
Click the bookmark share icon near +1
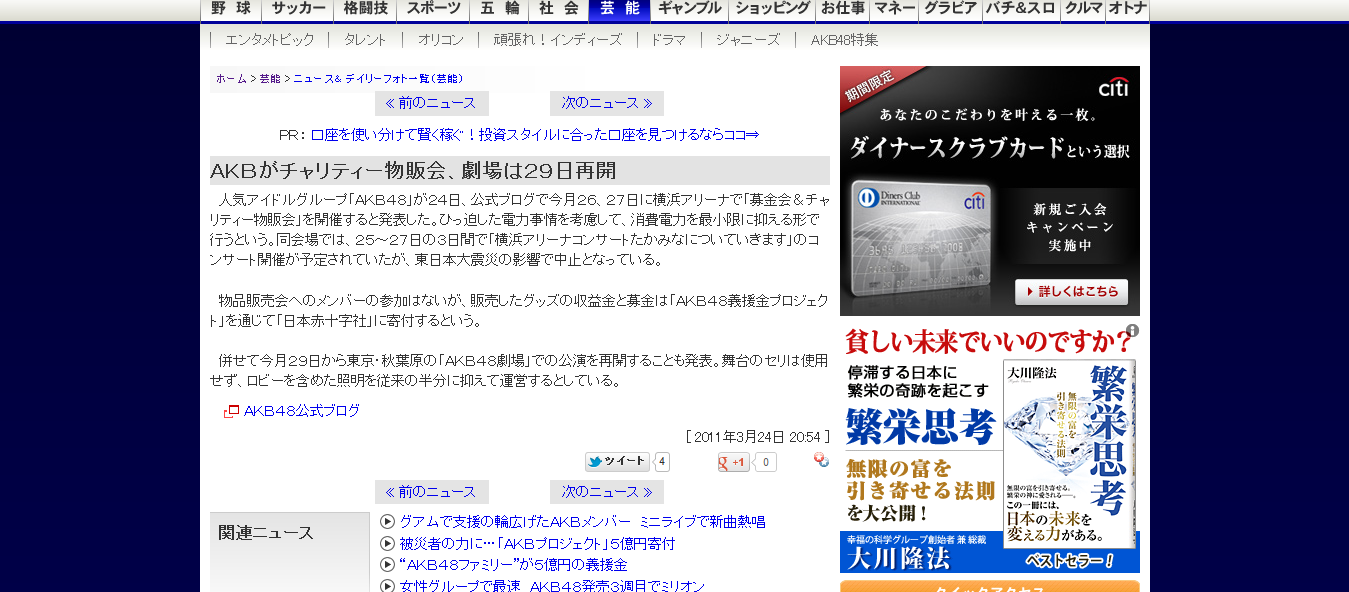[x=821, y=460]
